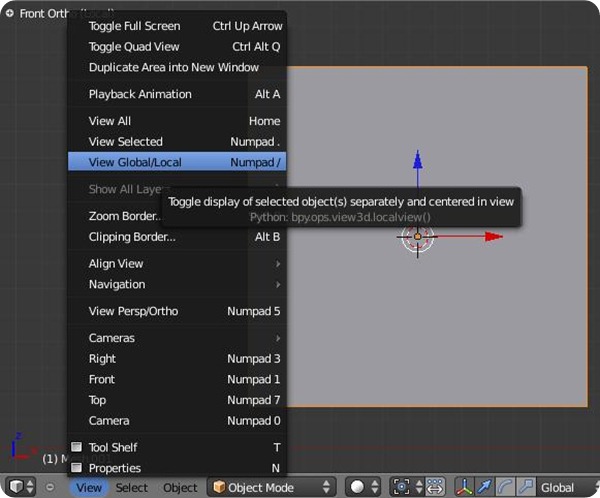Screen dimensions: 600x498
Task: Toggle the Tool Shelf checkbox
Action: tap(77, 447)
